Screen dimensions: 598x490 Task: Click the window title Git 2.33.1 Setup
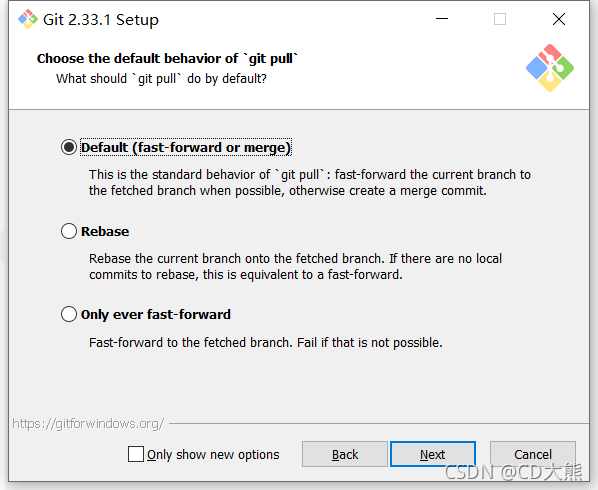(101, 19)
